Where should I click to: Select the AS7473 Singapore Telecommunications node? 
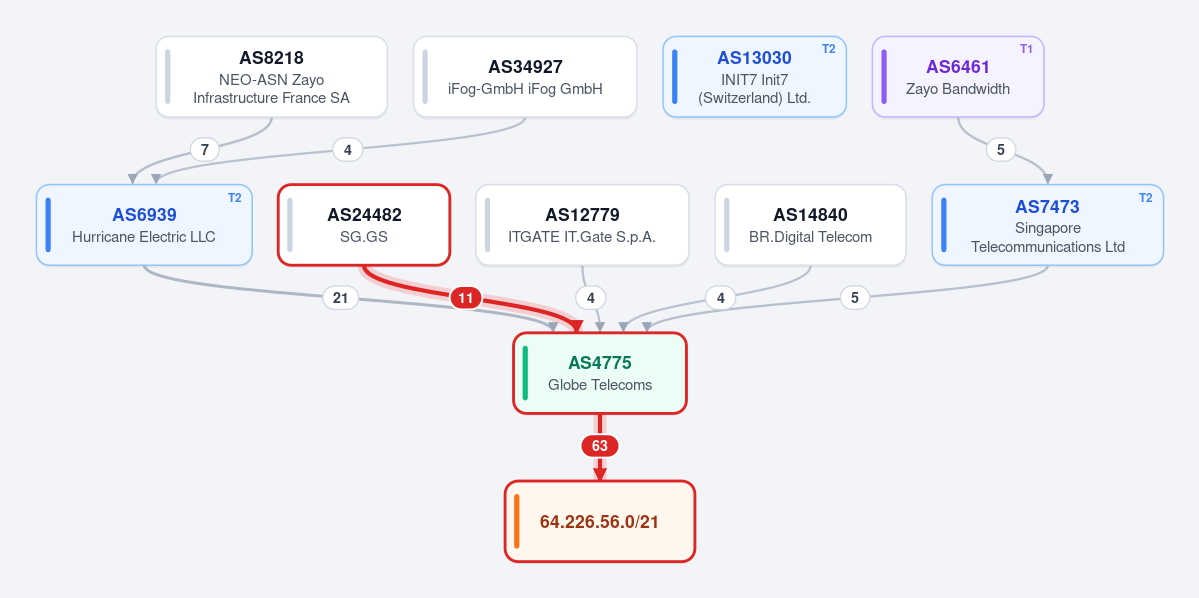(1048, 225)
